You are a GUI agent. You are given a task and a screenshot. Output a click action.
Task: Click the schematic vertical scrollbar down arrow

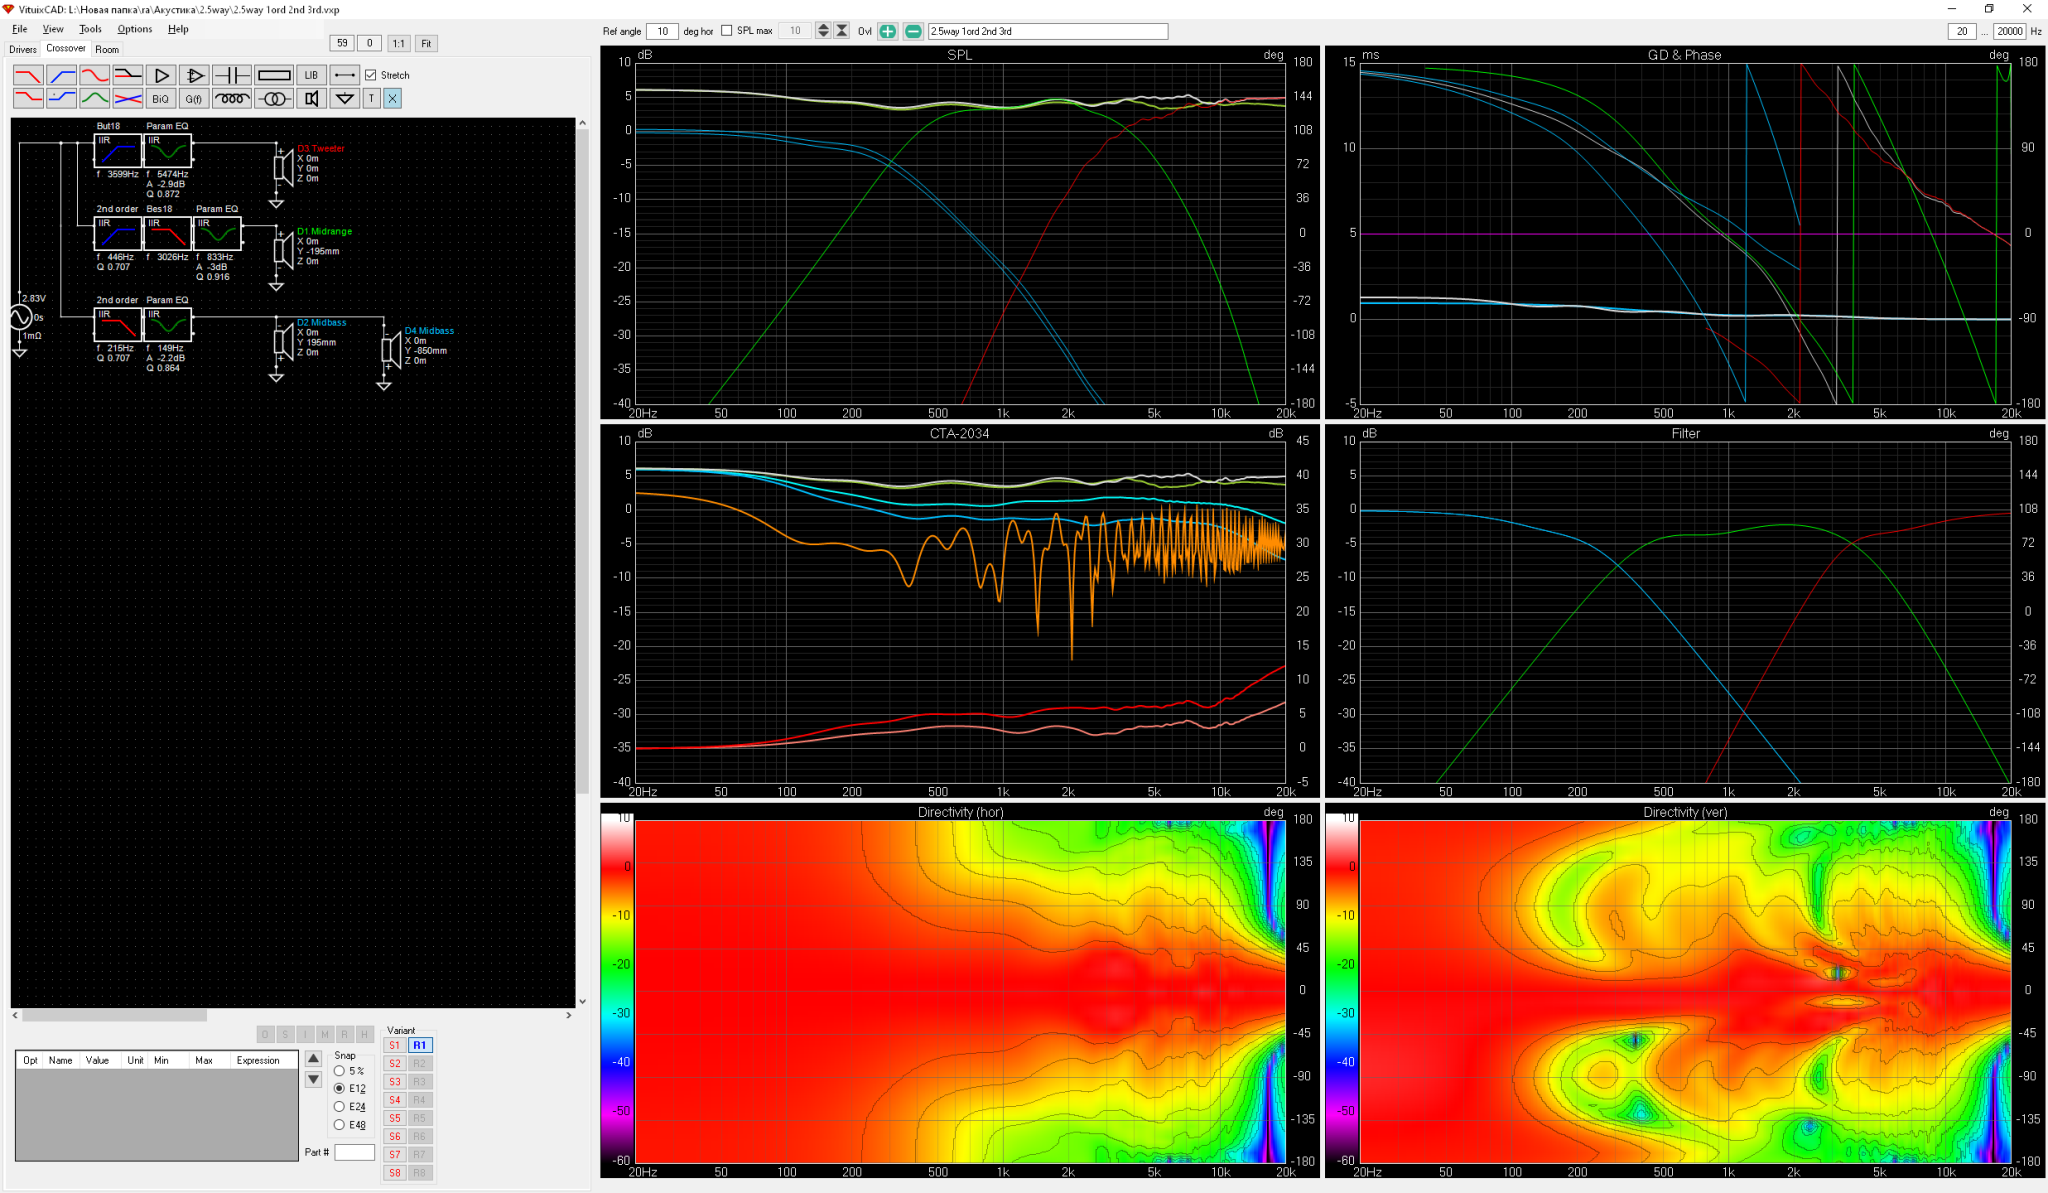[582, 1000]
